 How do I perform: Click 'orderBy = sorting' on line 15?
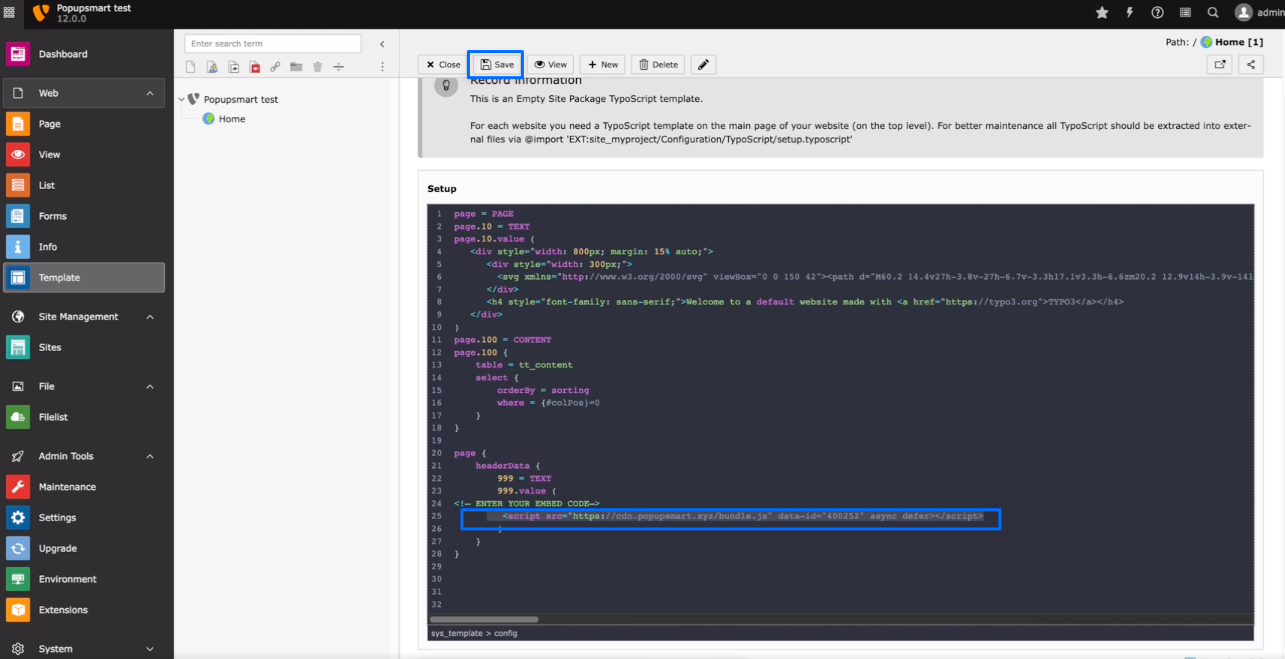[543, 390]
